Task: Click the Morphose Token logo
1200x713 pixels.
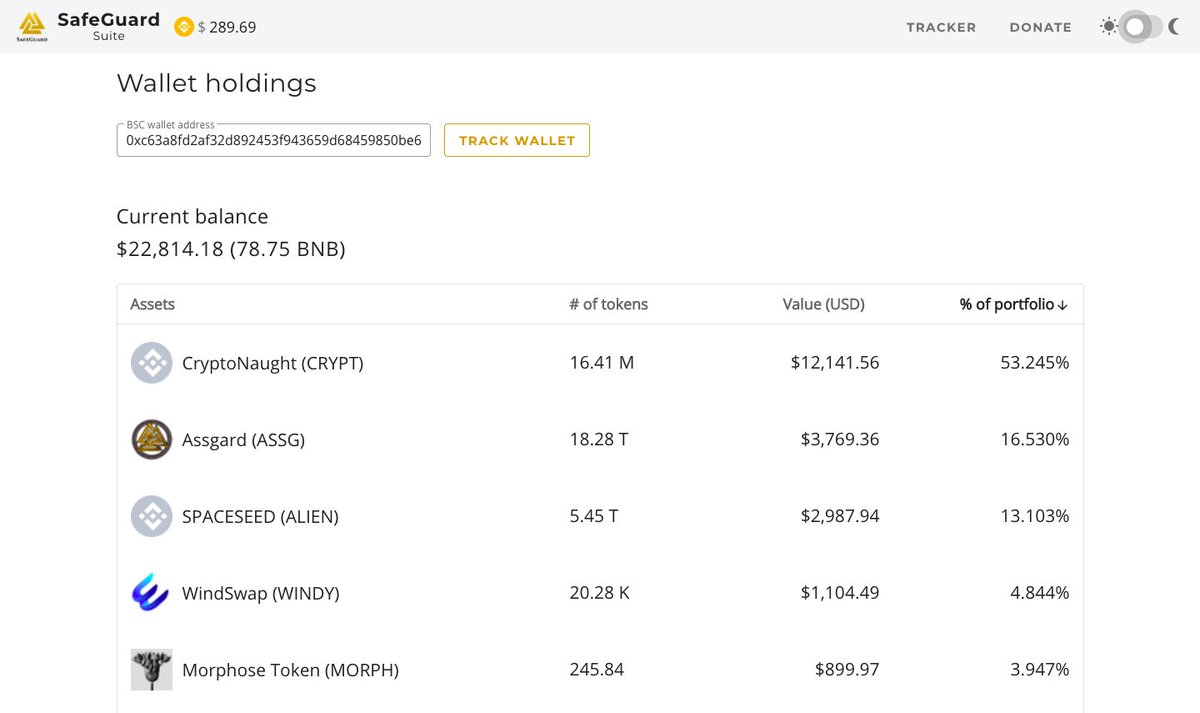Action: pos(152,669)
